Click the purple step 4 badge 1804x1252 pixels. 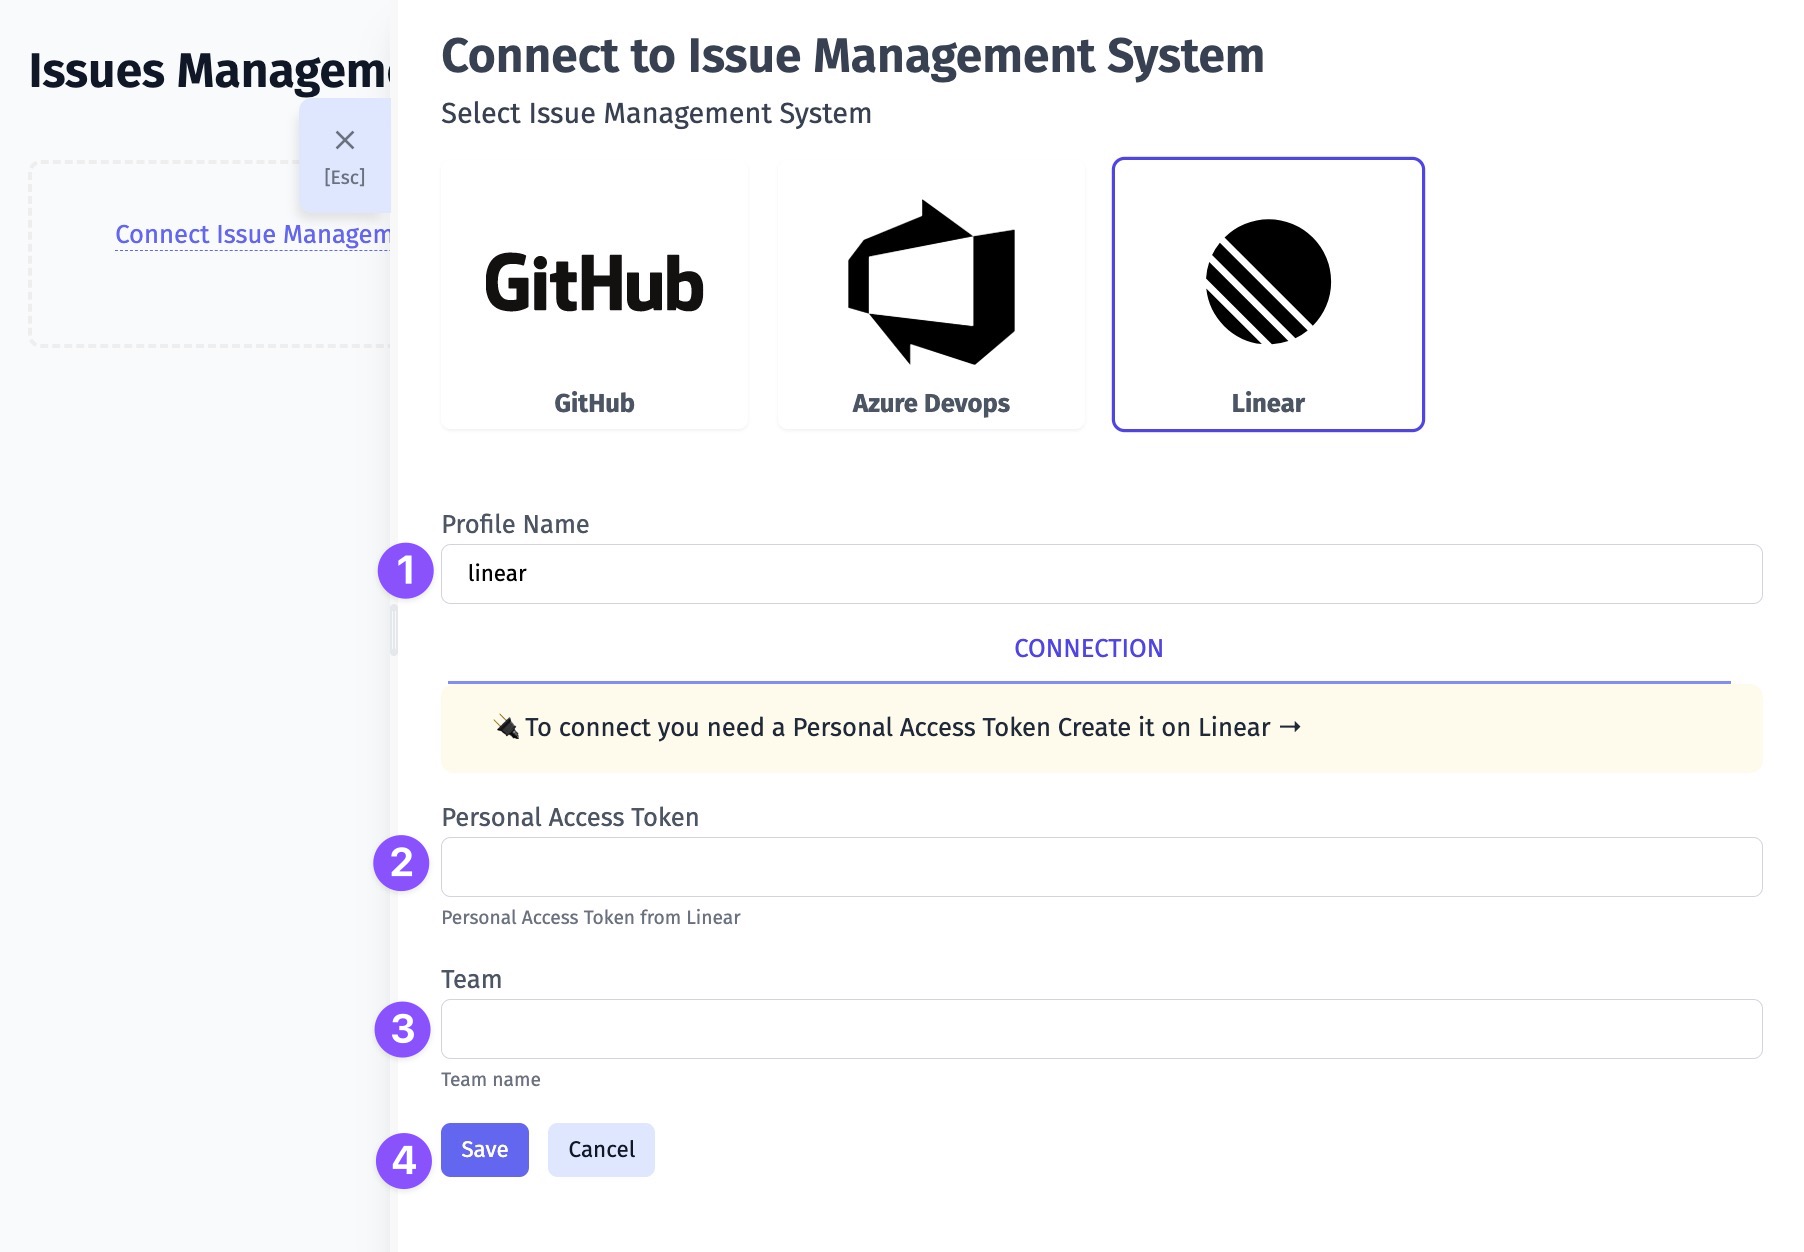(x=403, y=1160)
